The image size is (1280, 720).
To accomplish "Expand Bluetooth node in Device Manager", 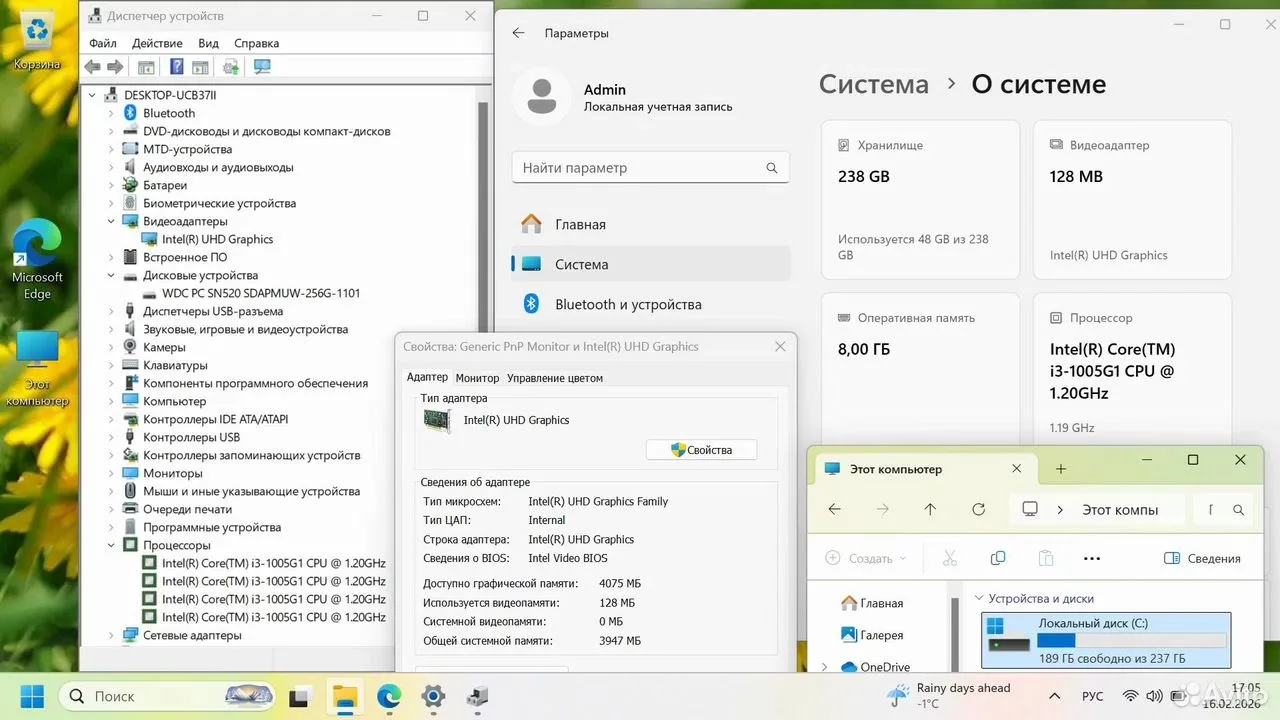I will point(111,113).
